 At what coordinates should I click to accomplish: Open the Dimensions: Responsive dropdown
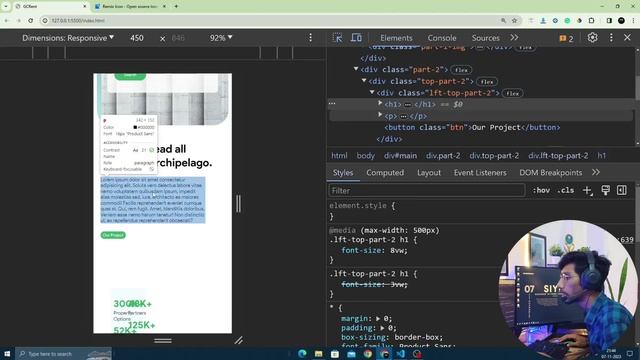coord(68,38)
